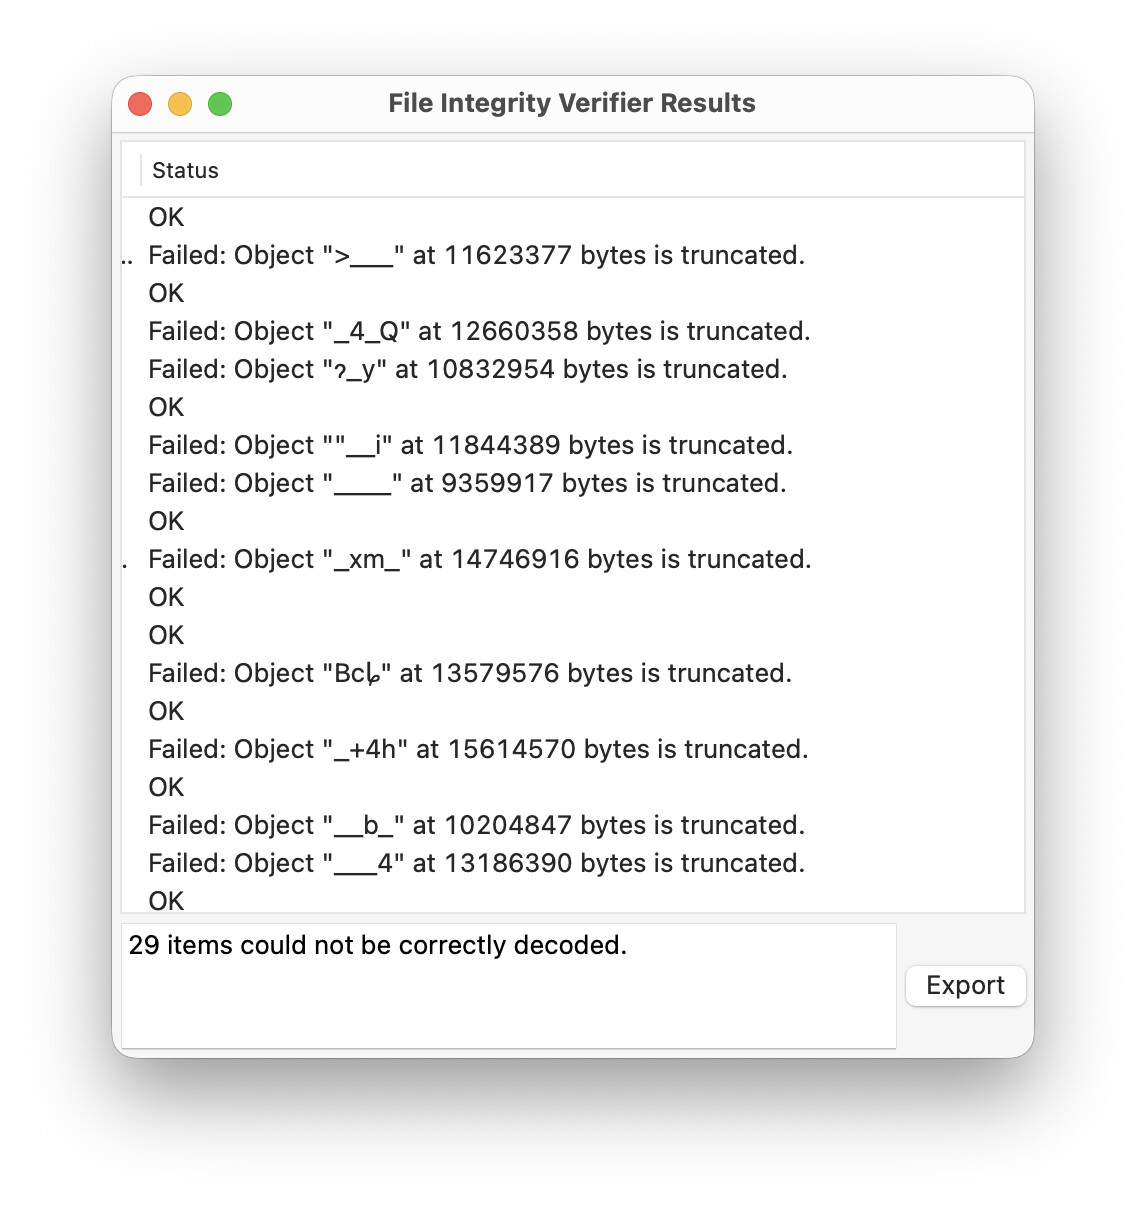This screenshot has width=1146, height=1206.
Task: Select the failed row for object "_xm_"
Action: pos(572,560)
